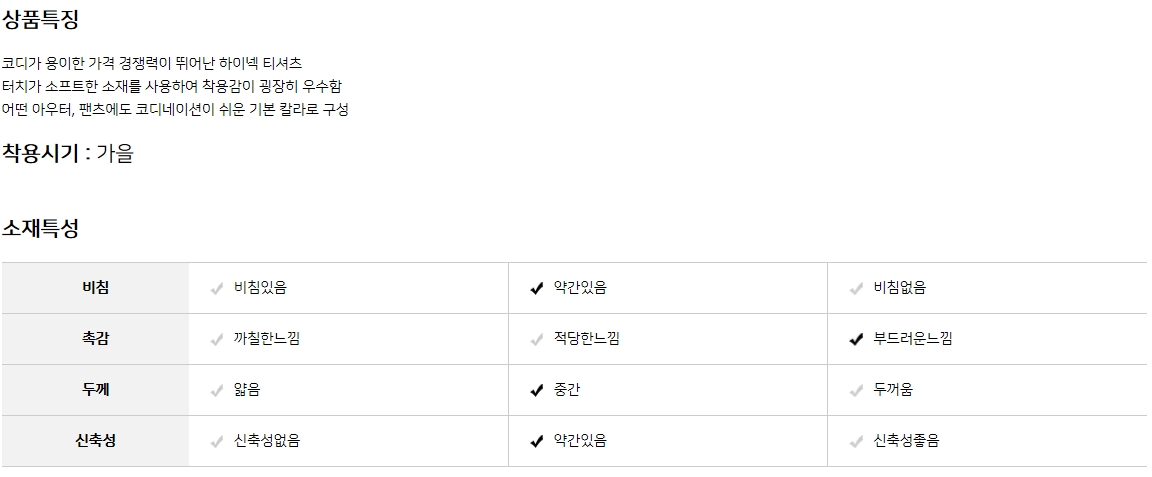This screenshot has height=477, width=1152.
Task: Click the gray checkmark next to 얇음
Action: pos(217,391)
